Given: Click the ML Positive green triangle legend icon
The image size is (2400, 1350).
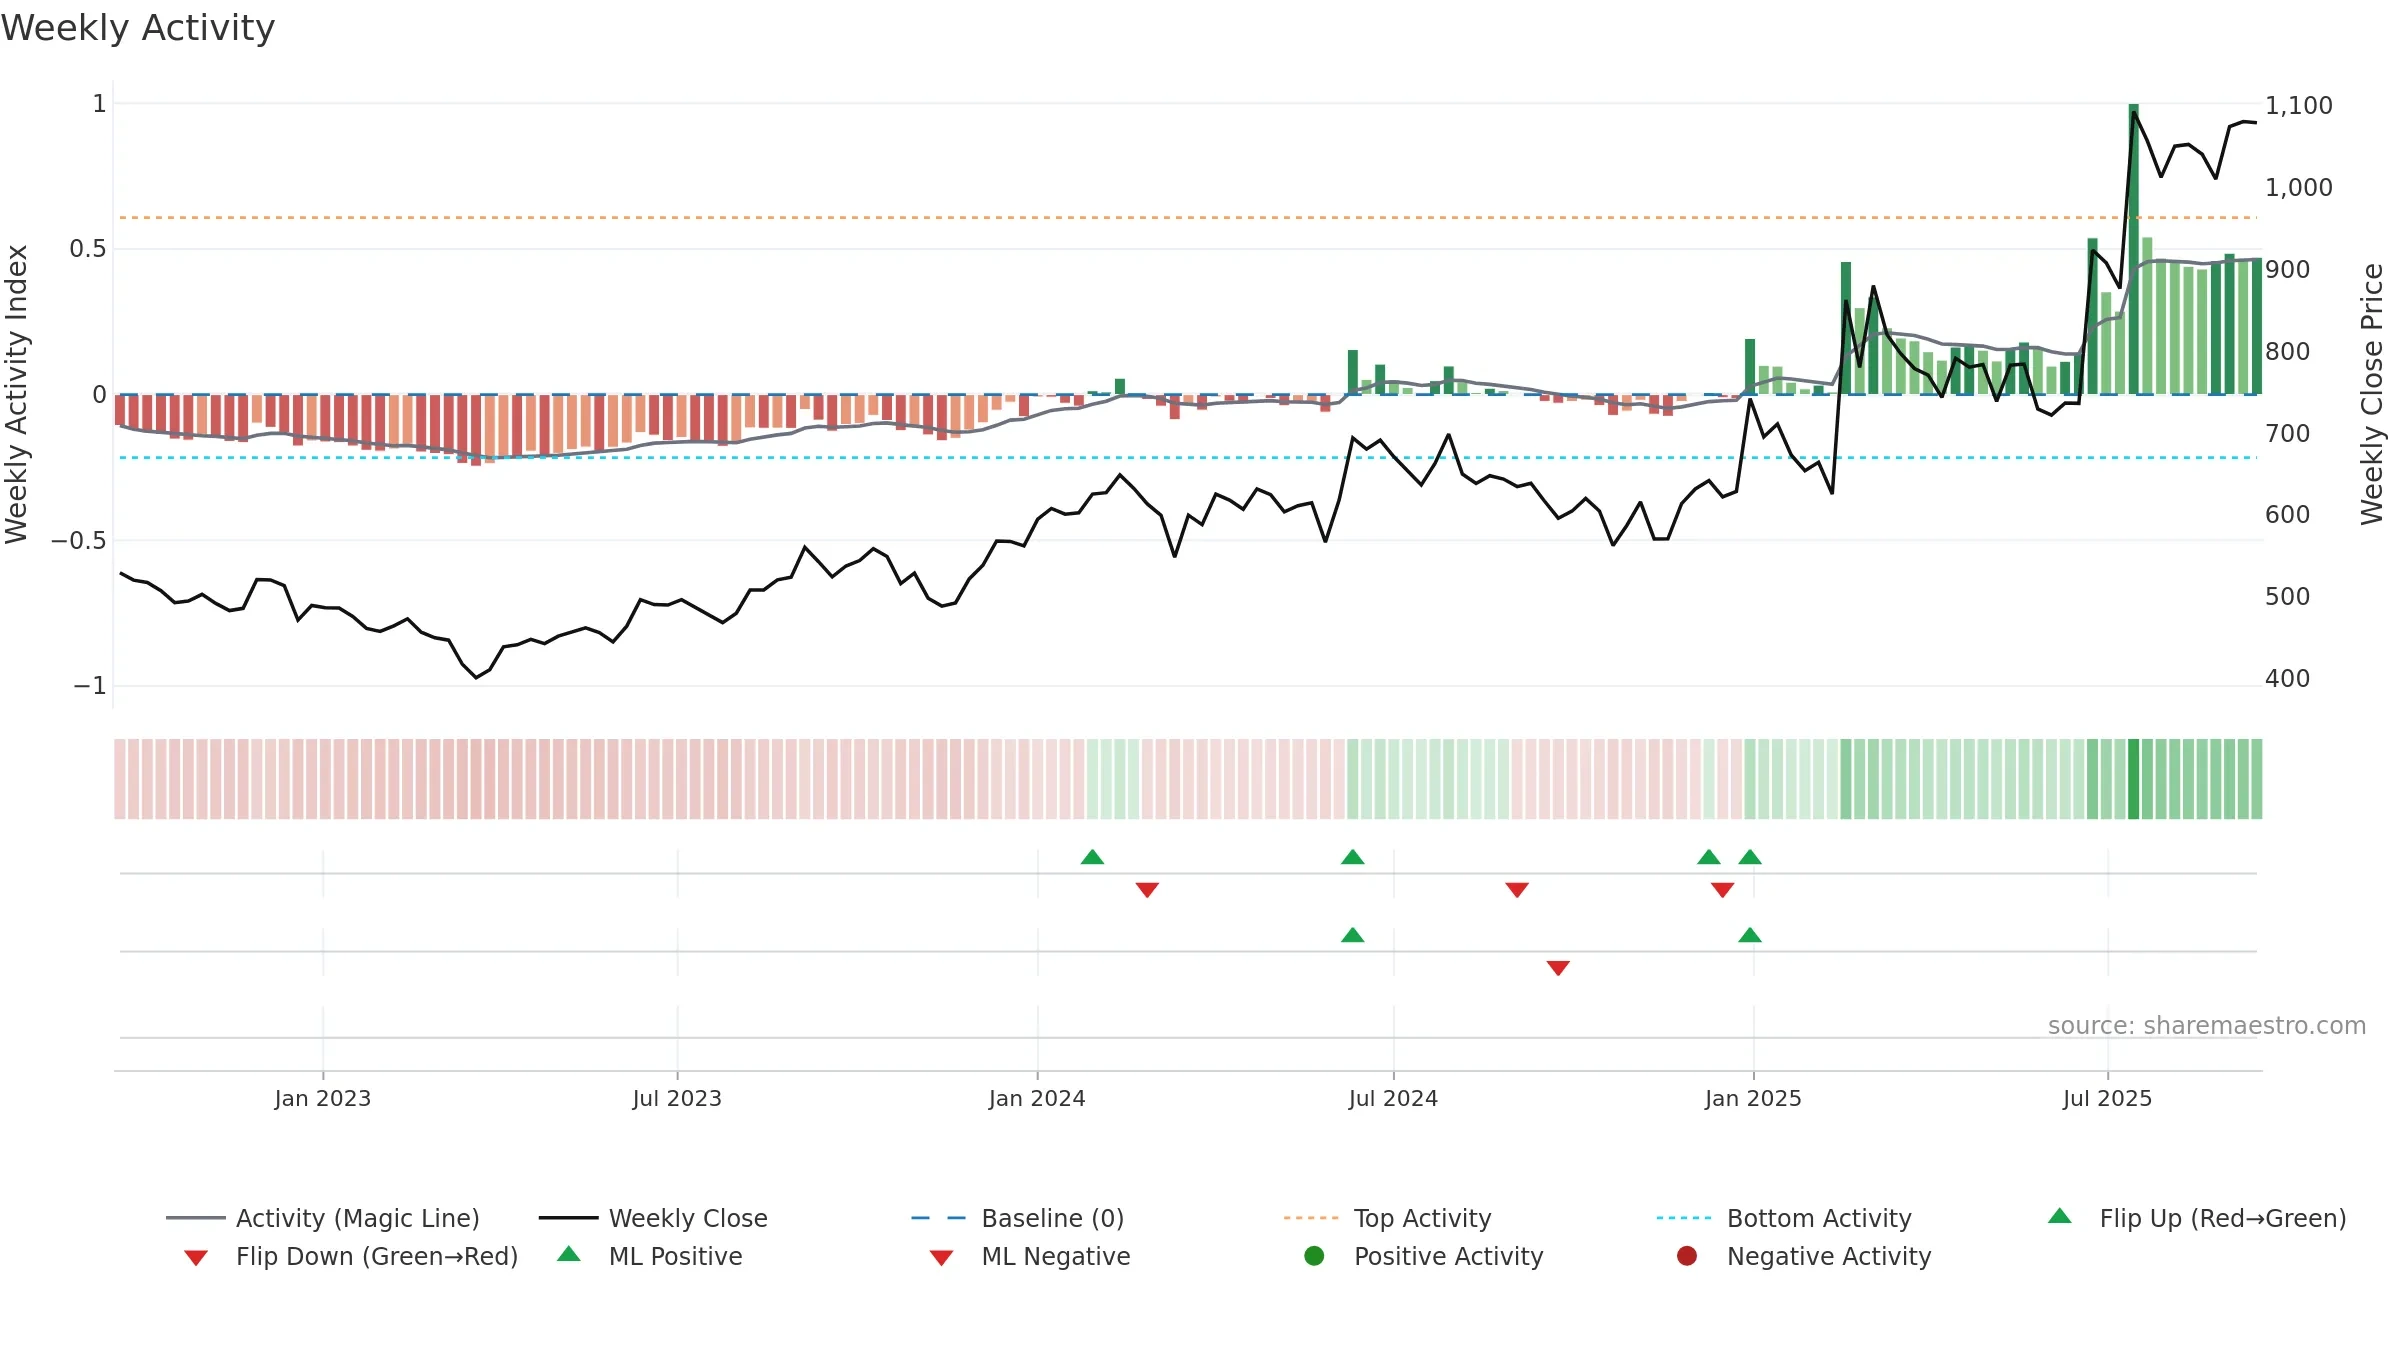Looking at the screenshot, I should pos(569,1254).
